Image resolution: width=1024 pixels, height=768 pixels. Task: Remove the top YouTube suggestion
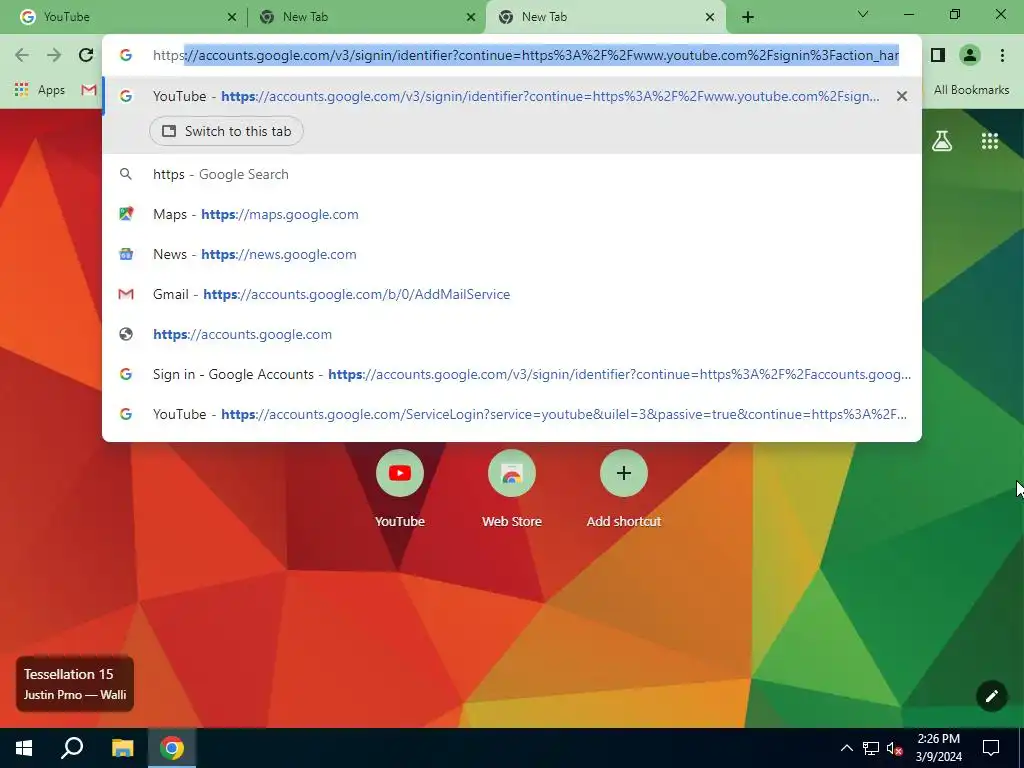pos(902,97)
